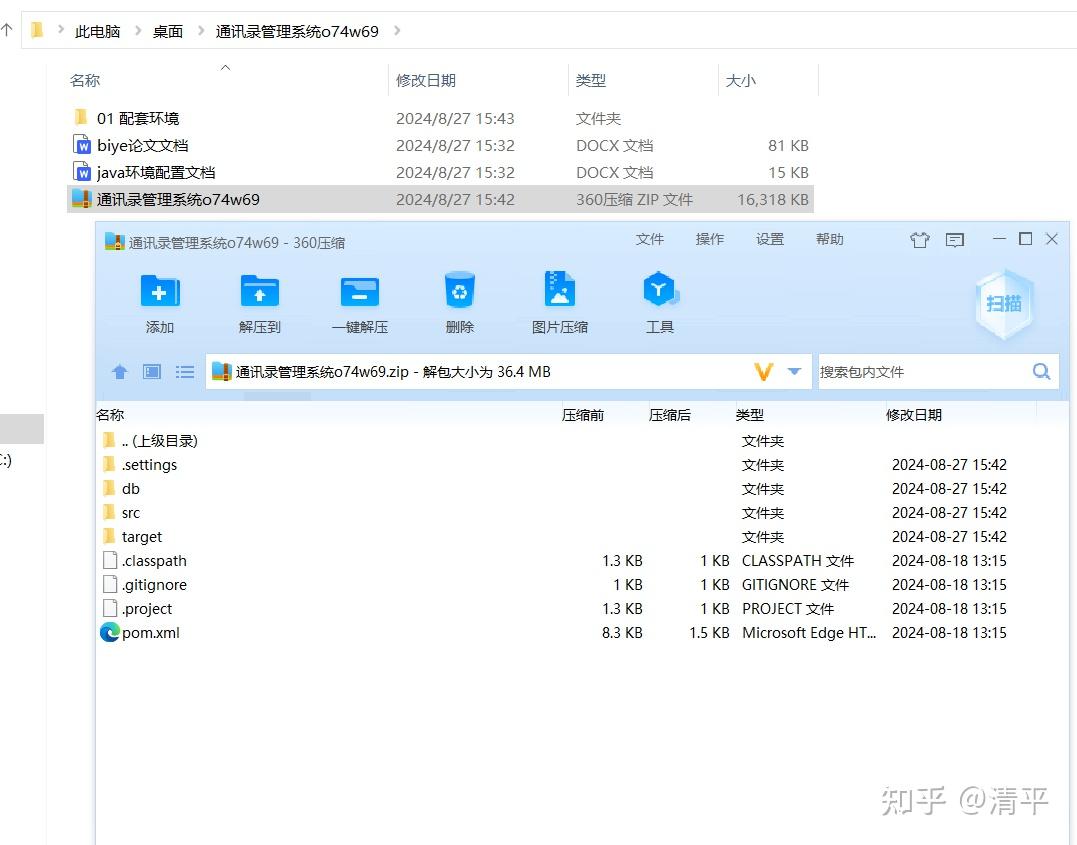Click the skin shirt icon in title bar

pyautogui.click(x=919, y=240)
